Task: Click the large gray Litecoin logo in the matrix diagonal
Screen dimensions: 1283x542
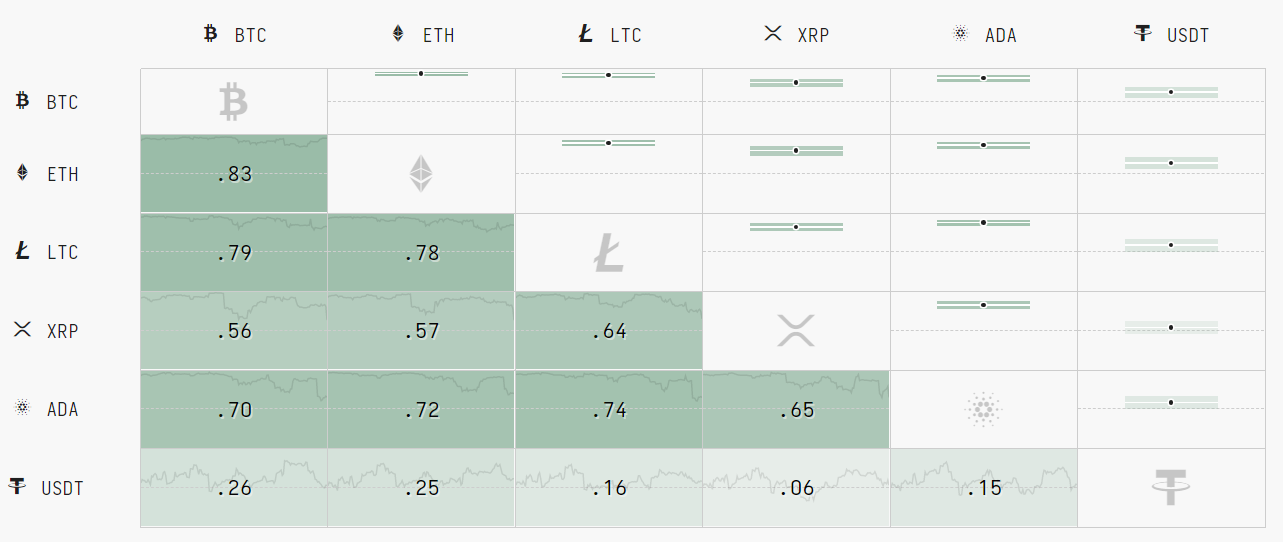Action: (x=608, y=252)
